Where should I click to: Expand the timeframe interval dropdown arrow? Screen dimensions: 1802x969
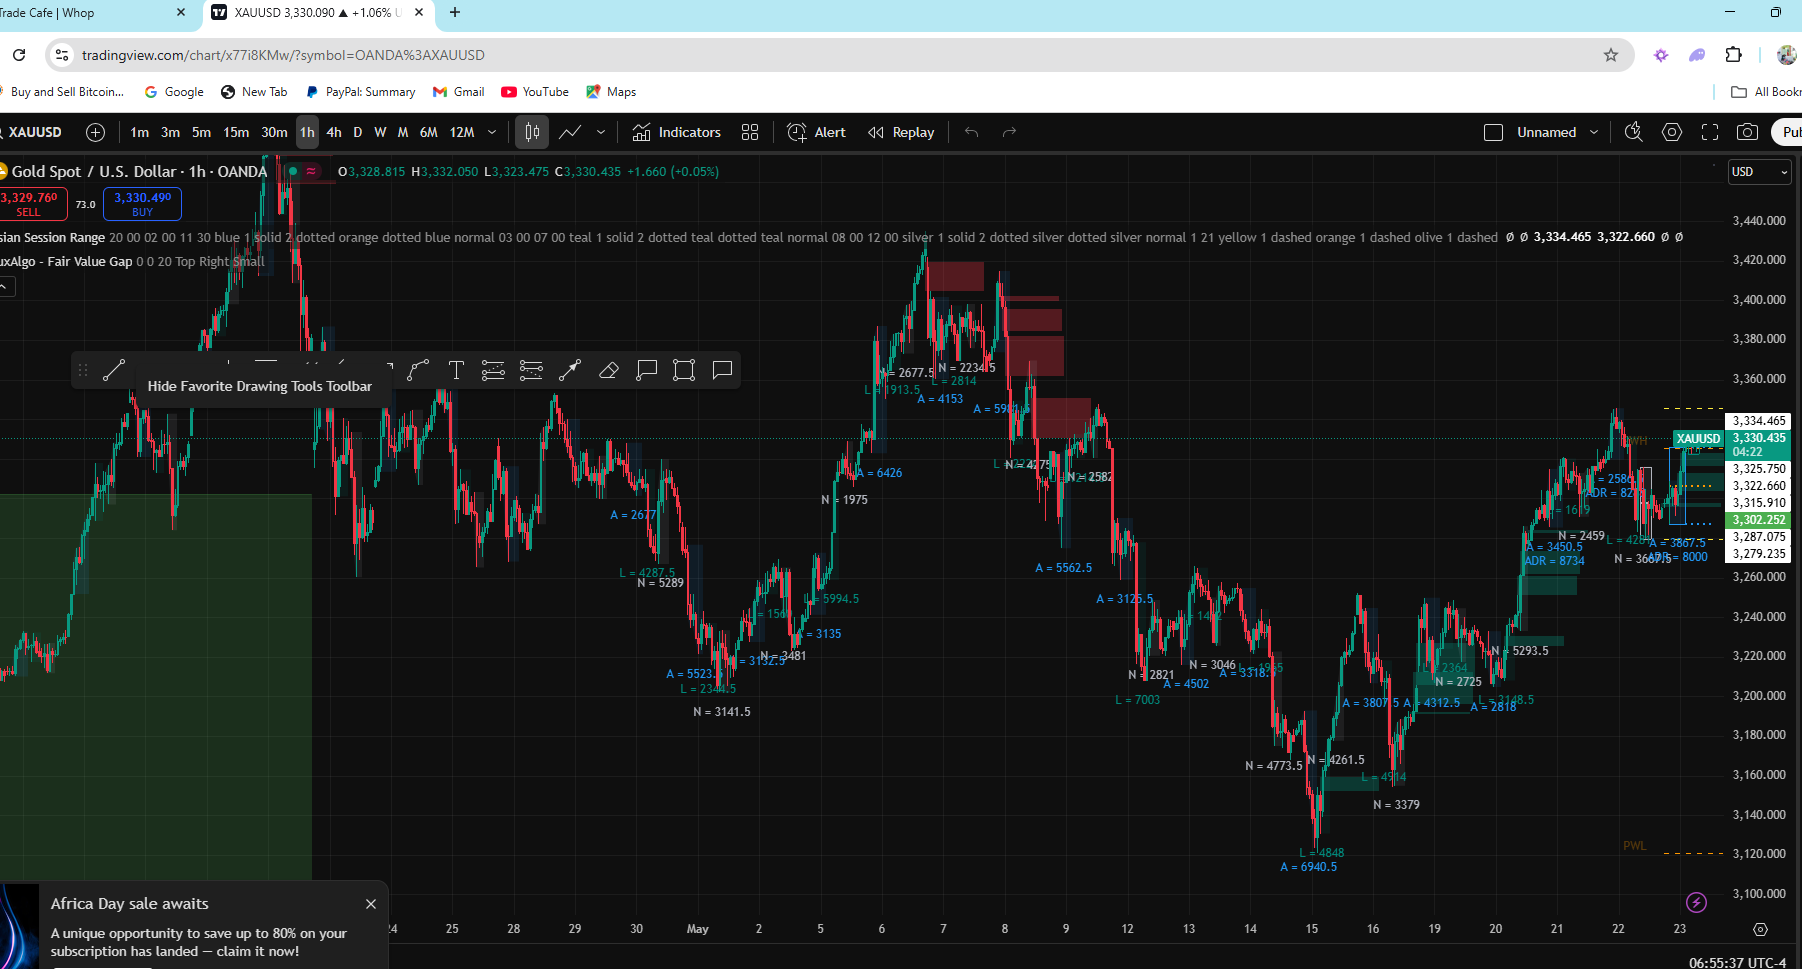coord(492,132)
